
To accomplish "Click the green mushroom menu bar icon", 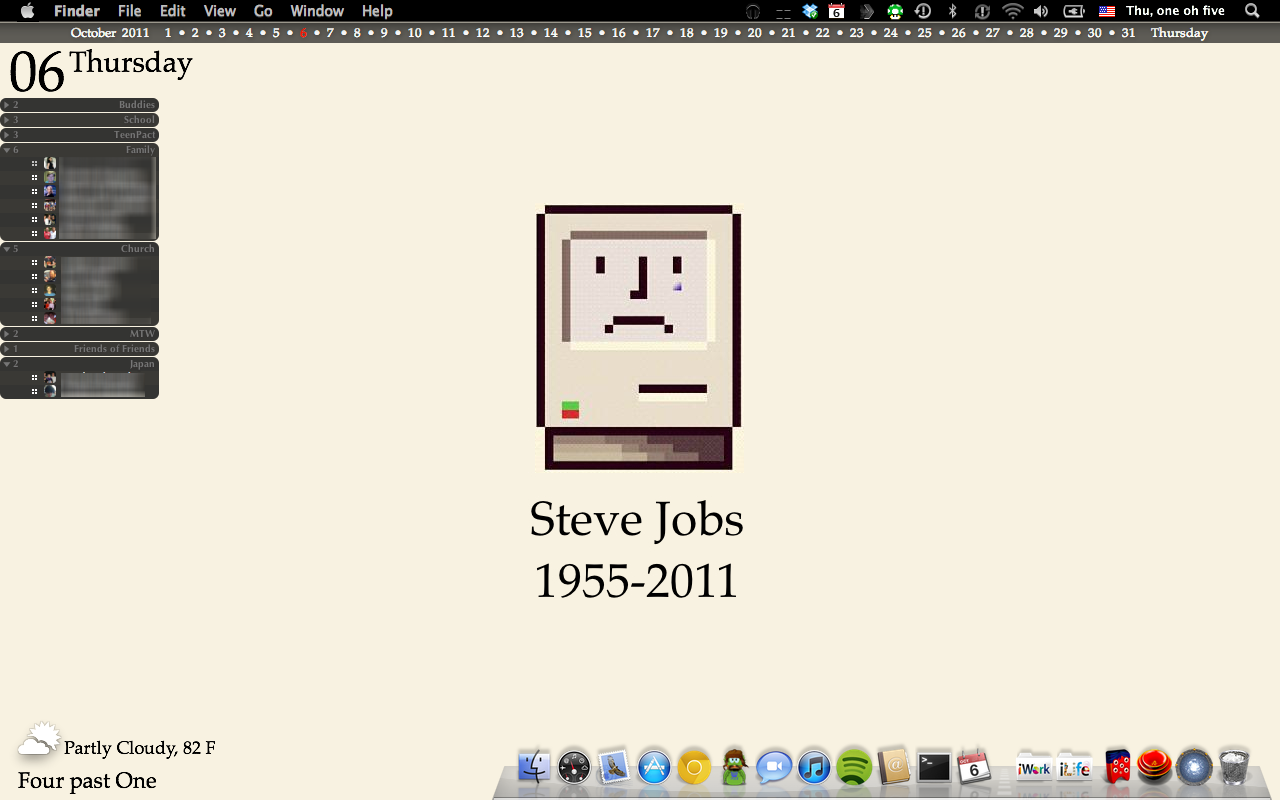I will (895, 11).
